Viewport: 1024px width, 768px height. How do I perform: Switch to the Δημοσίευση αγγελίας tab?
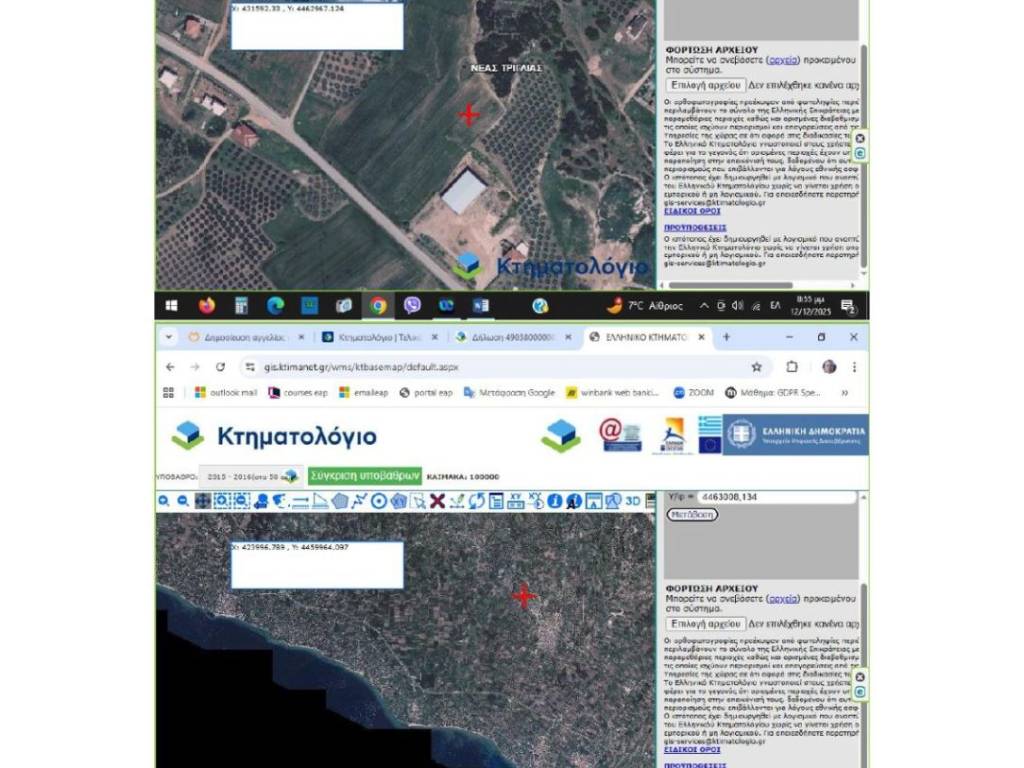click(x=245, y=338)
